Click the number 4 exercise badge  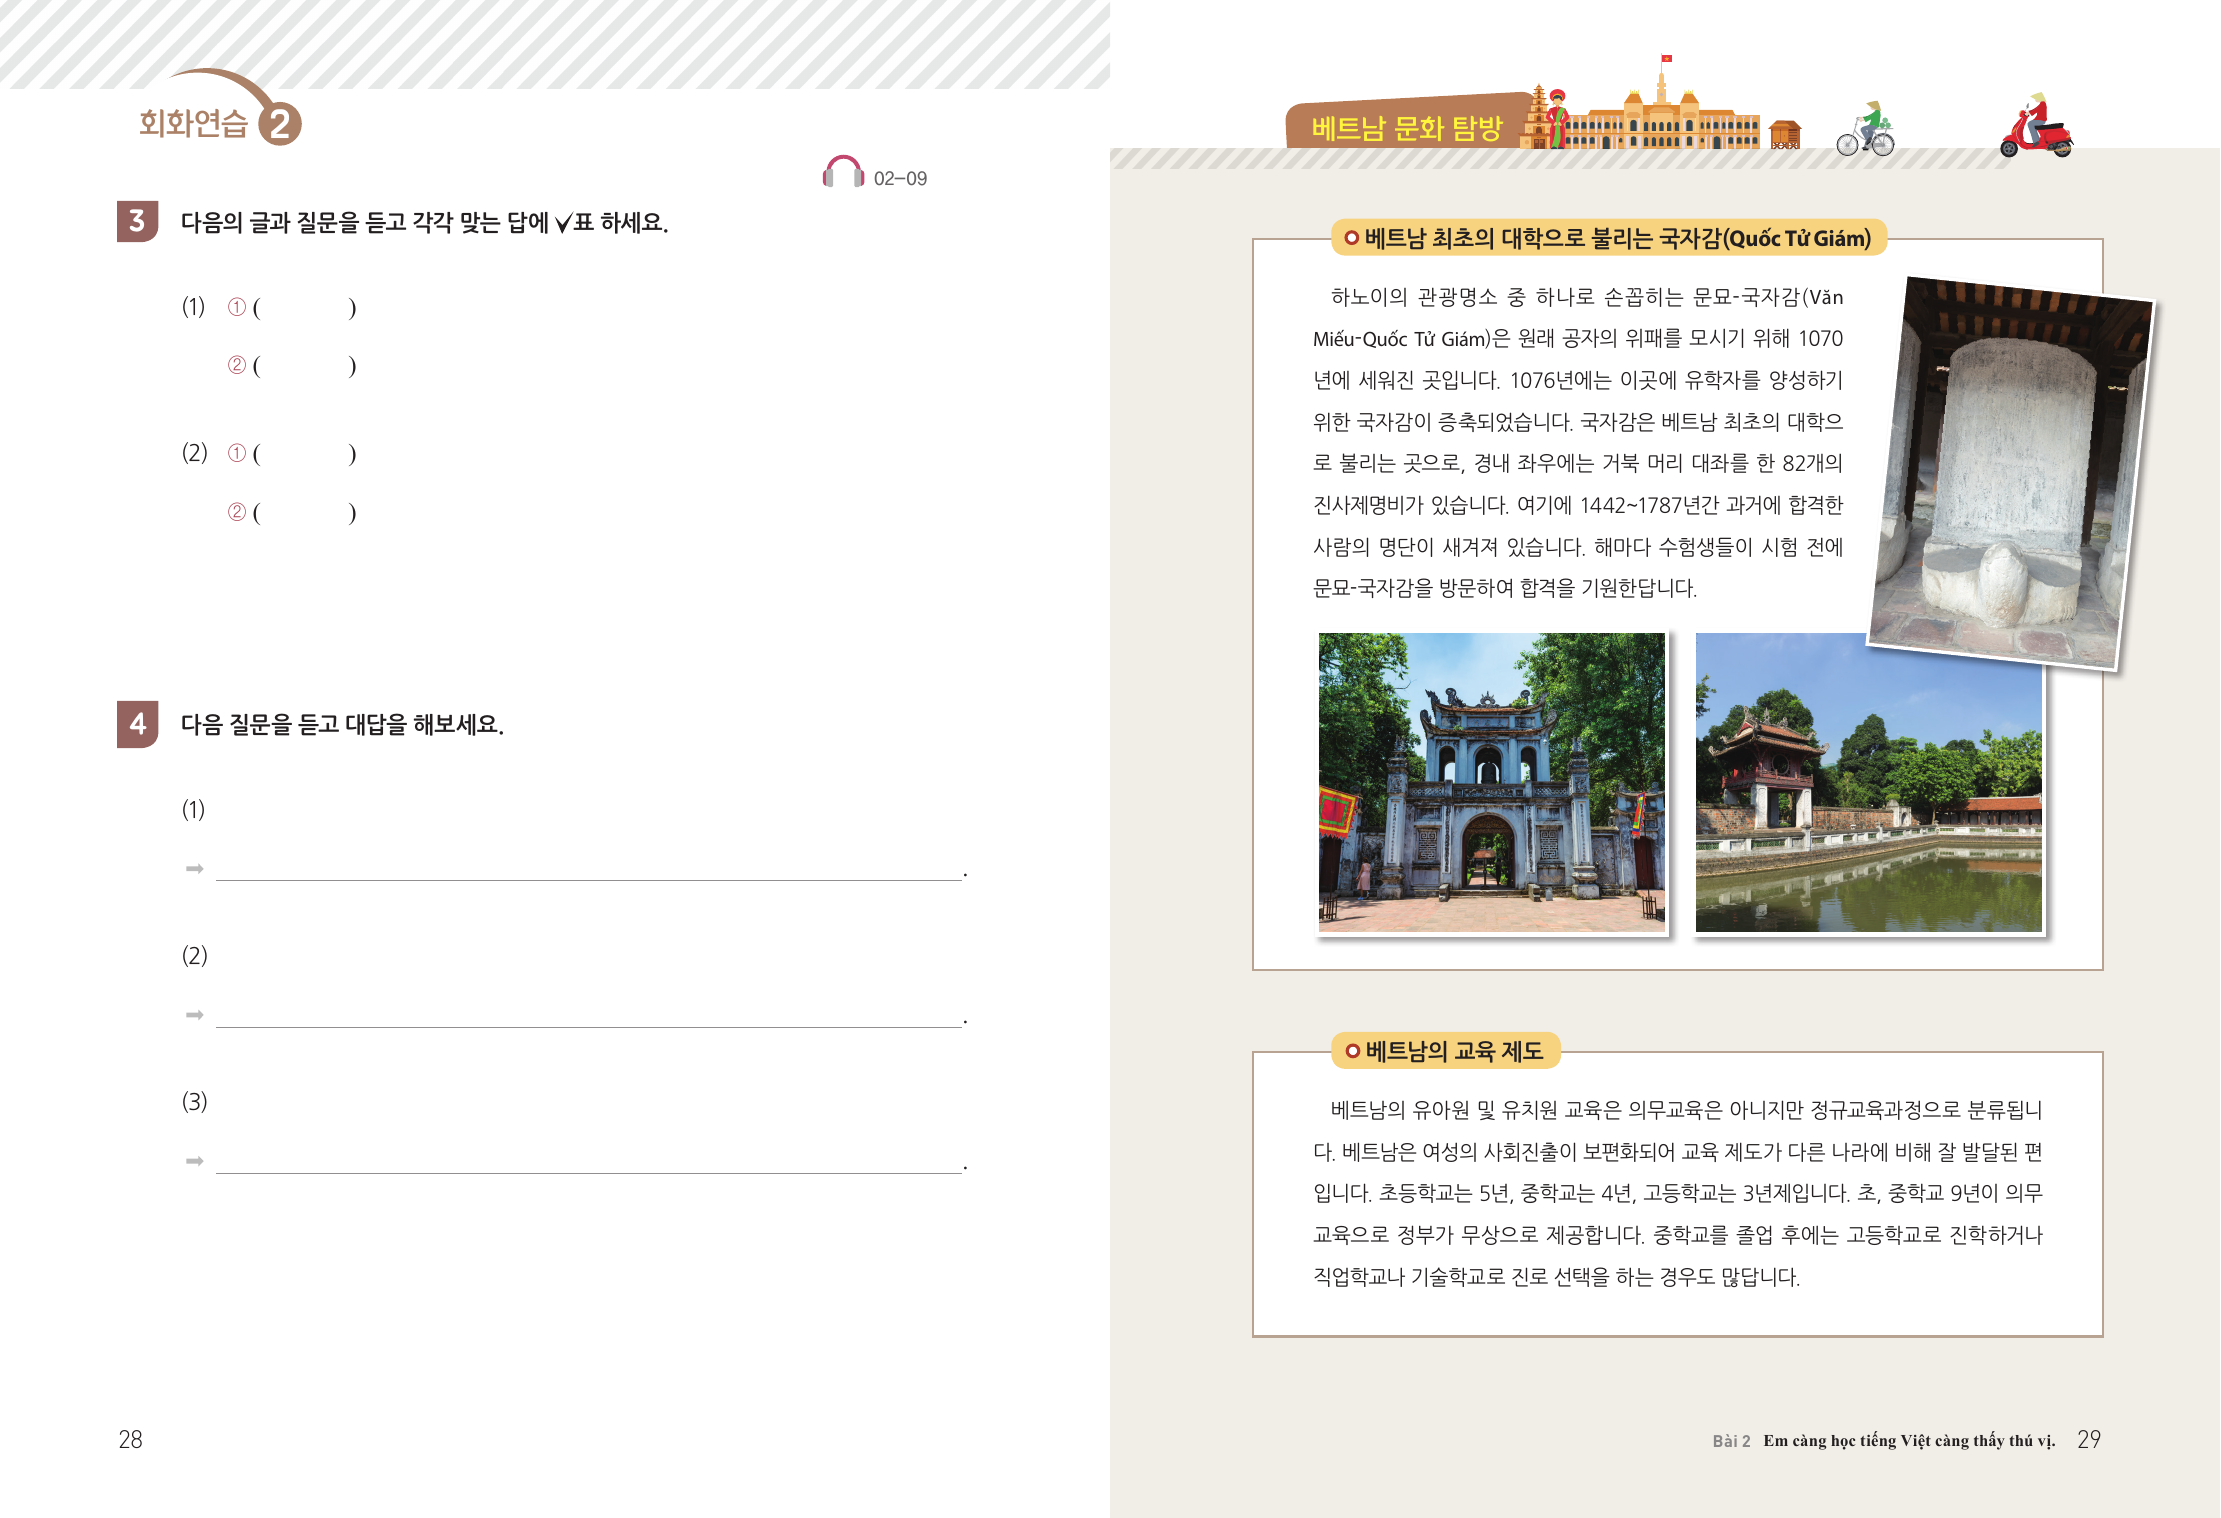(137, 723)
